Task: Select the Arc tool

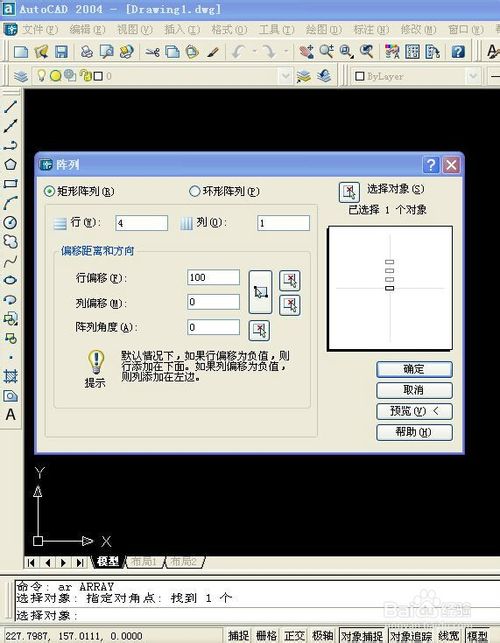Action: 10,203
